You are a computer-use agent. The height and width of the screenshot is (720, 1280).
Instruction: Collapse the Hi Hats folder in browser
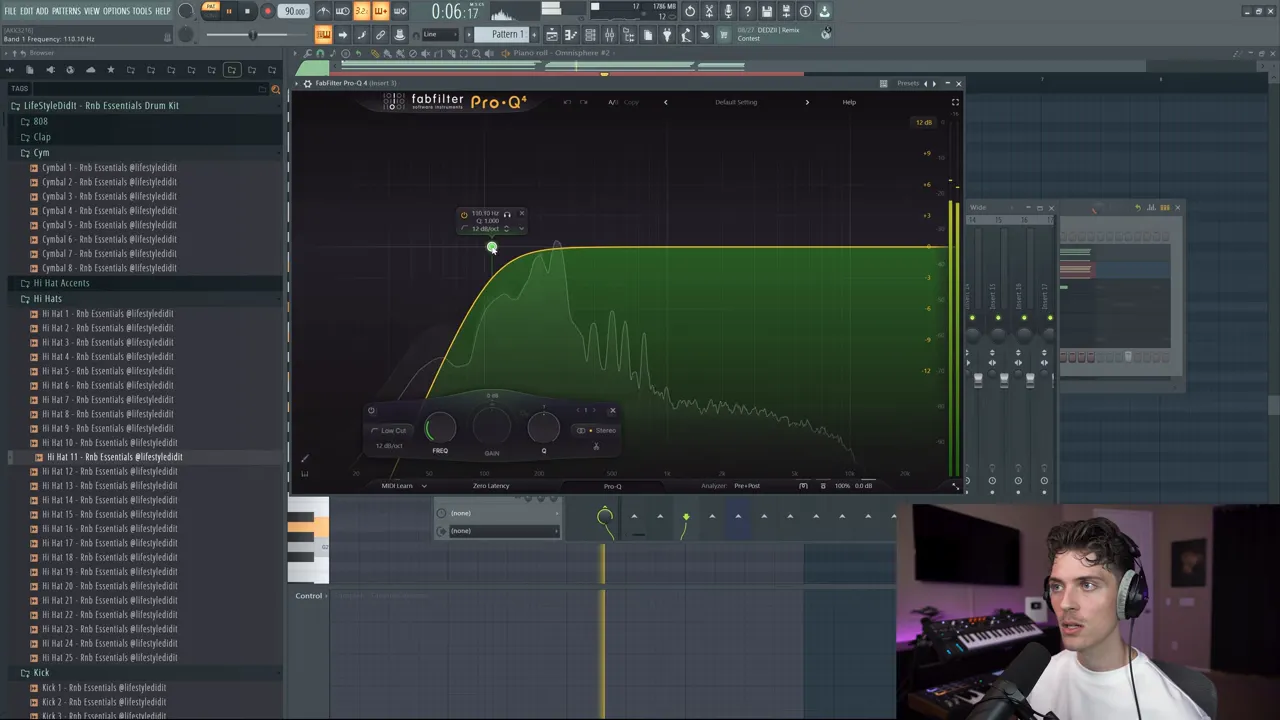click(47, 299)
